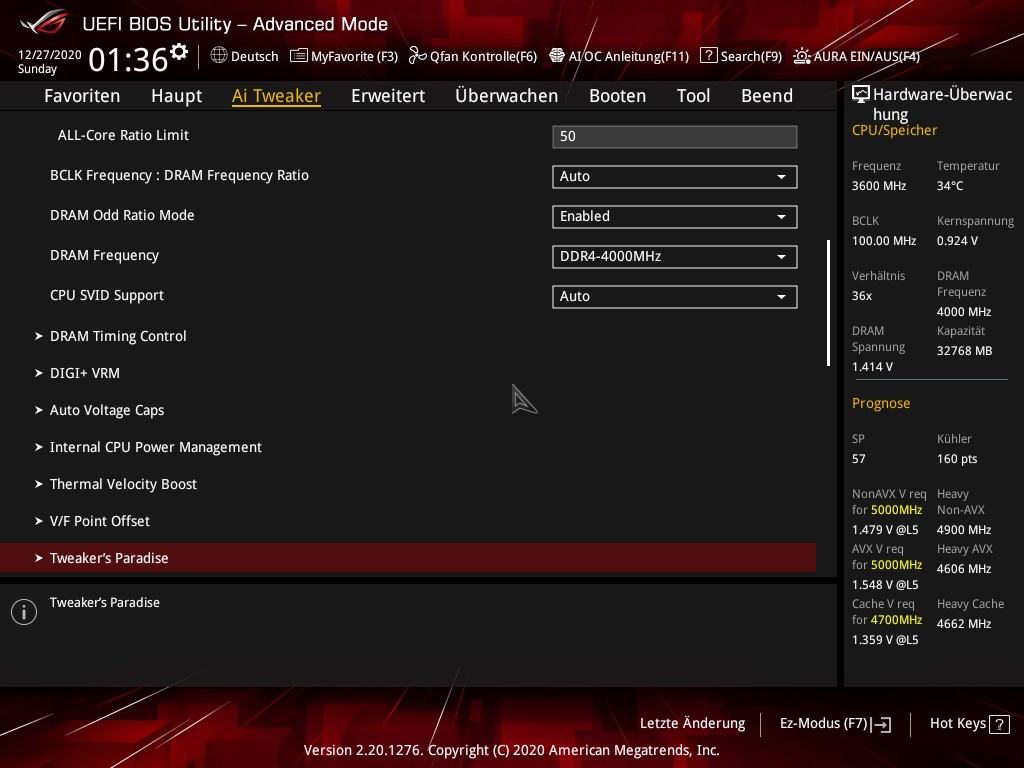Click the CPU SVID Support label

point(106,295)
